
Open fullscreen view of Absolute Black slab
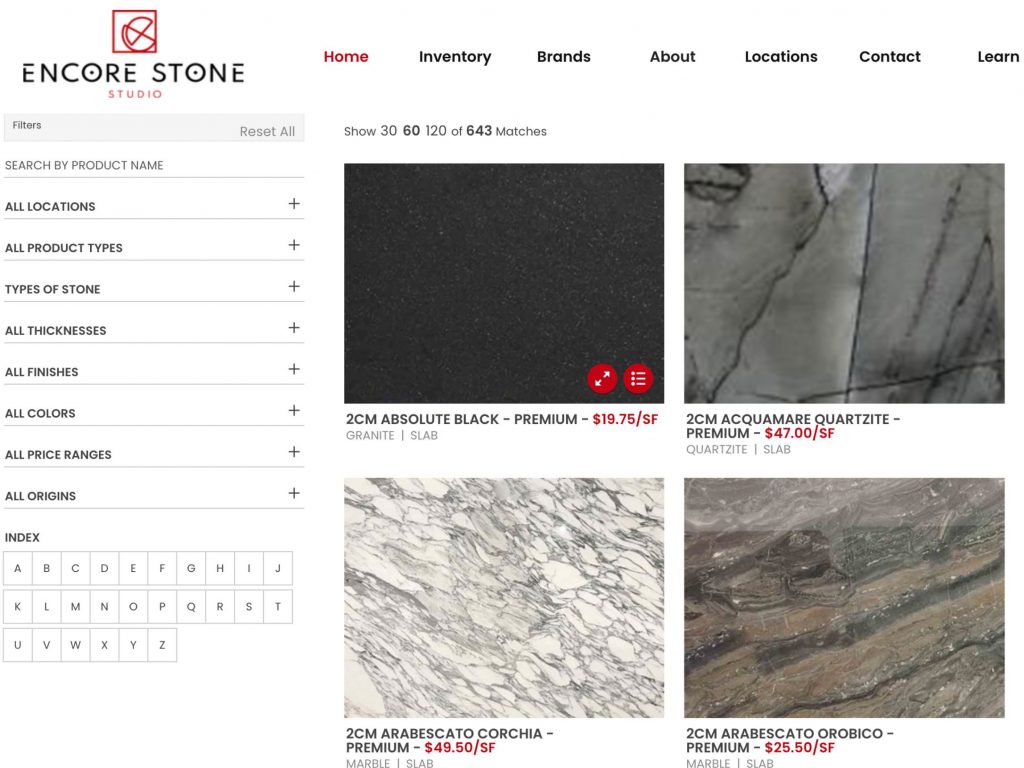pos(602,378)
